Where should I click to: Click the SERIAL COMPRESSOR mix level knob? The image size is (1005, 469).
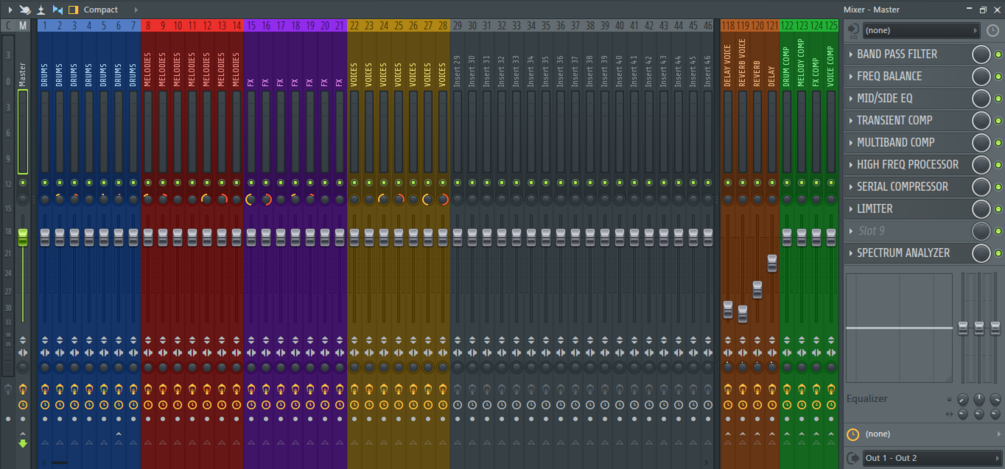[981, 187]
